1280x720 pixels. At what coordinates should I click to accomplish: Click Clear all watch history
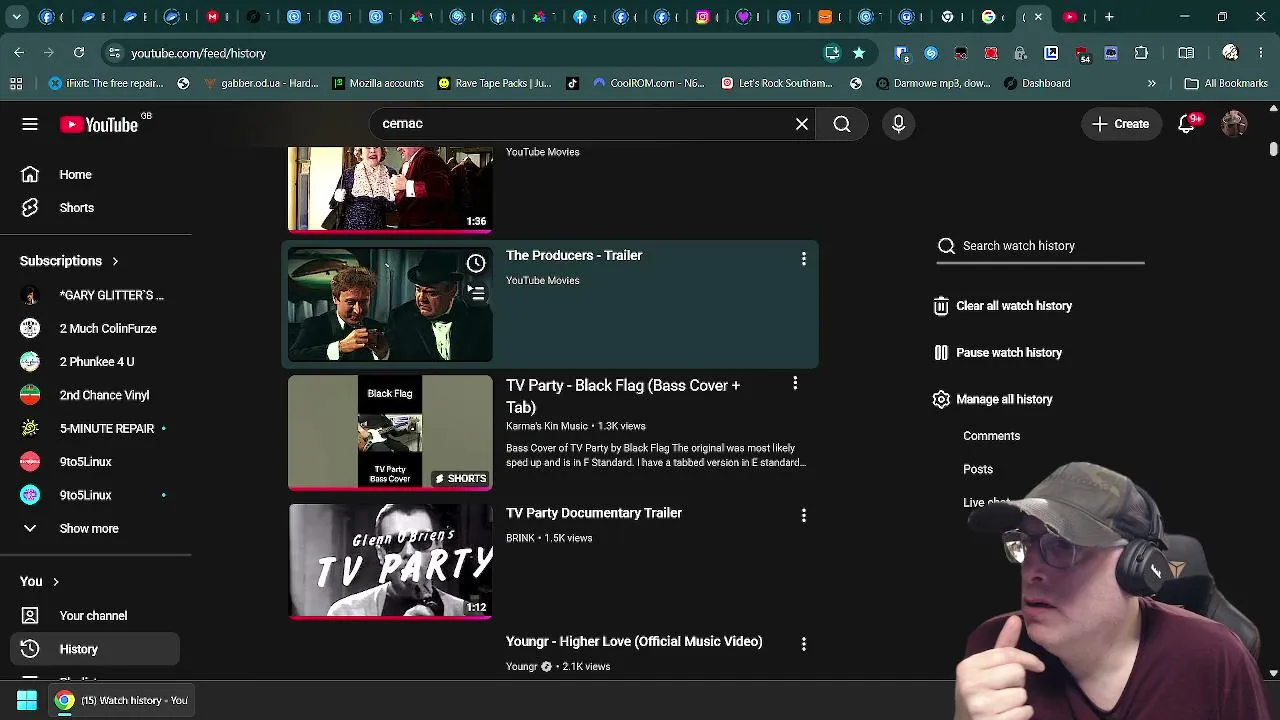tap(1003, 306)
